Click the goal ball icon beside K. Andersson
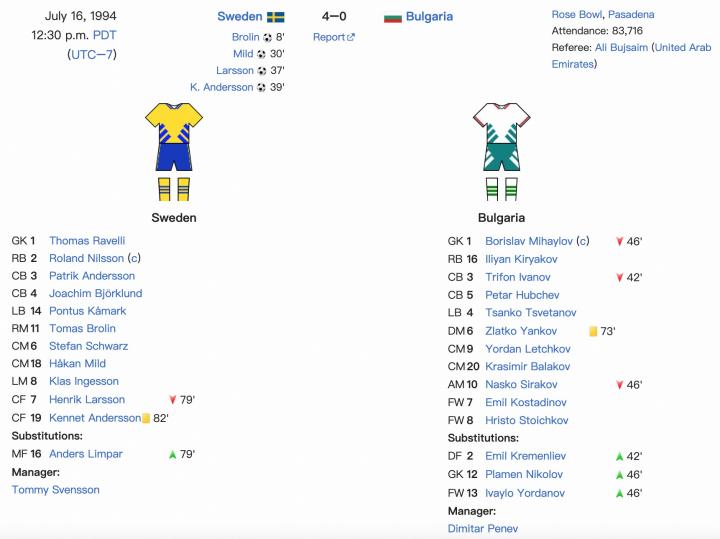This screenshot has height=539, width=720. pyautogui.click(x=261, y=87)
